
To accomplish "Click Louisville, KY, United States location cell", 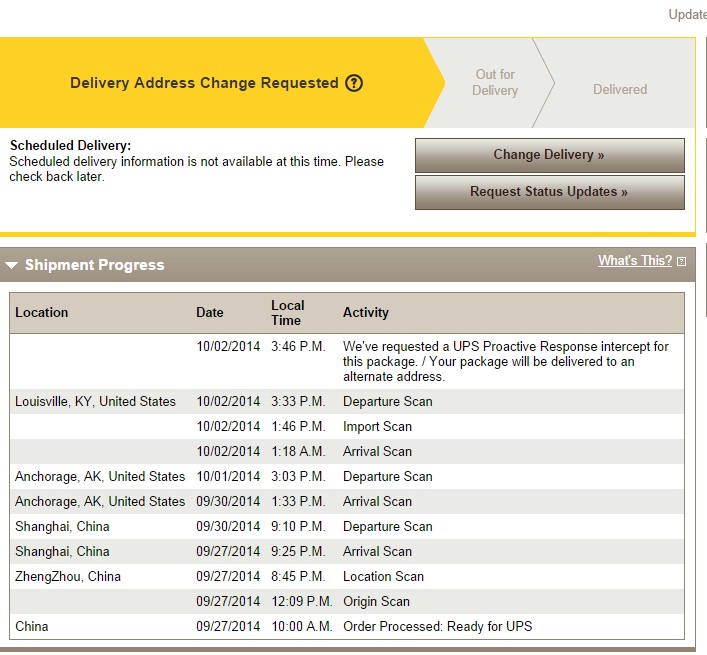I will pyautogui.click(x=95, y=402).
